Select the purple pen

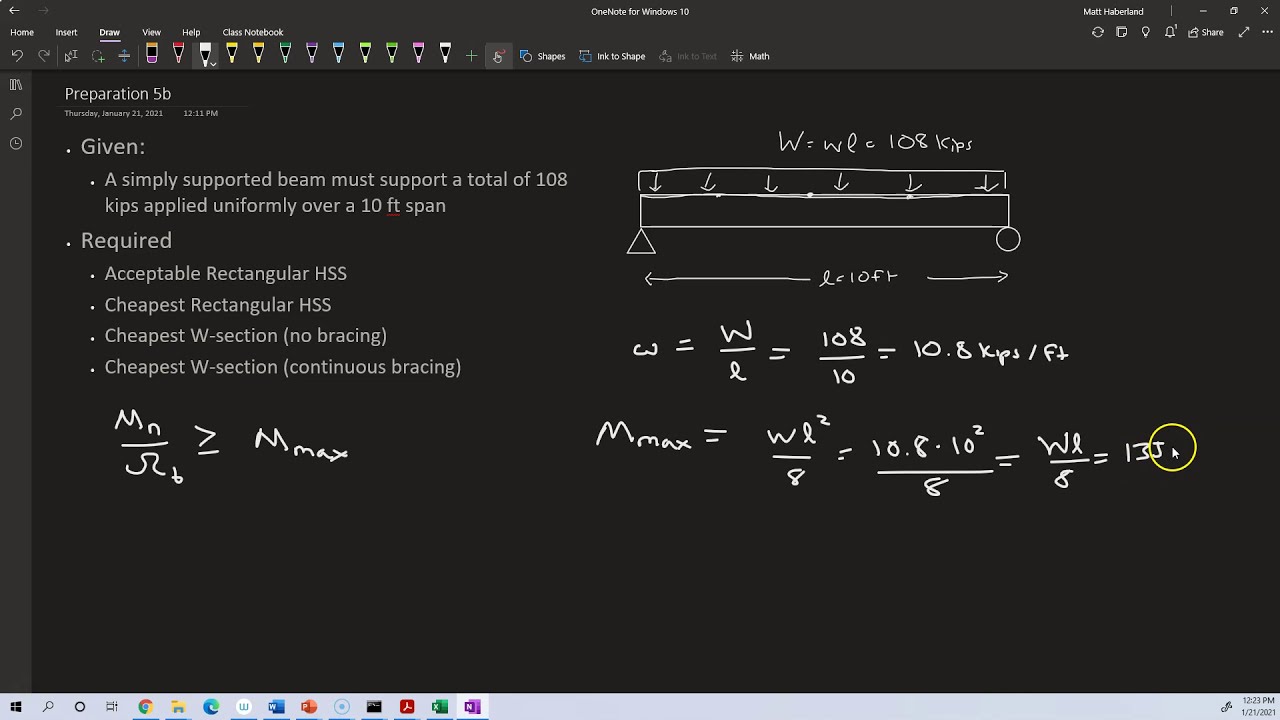coord(311,55)
